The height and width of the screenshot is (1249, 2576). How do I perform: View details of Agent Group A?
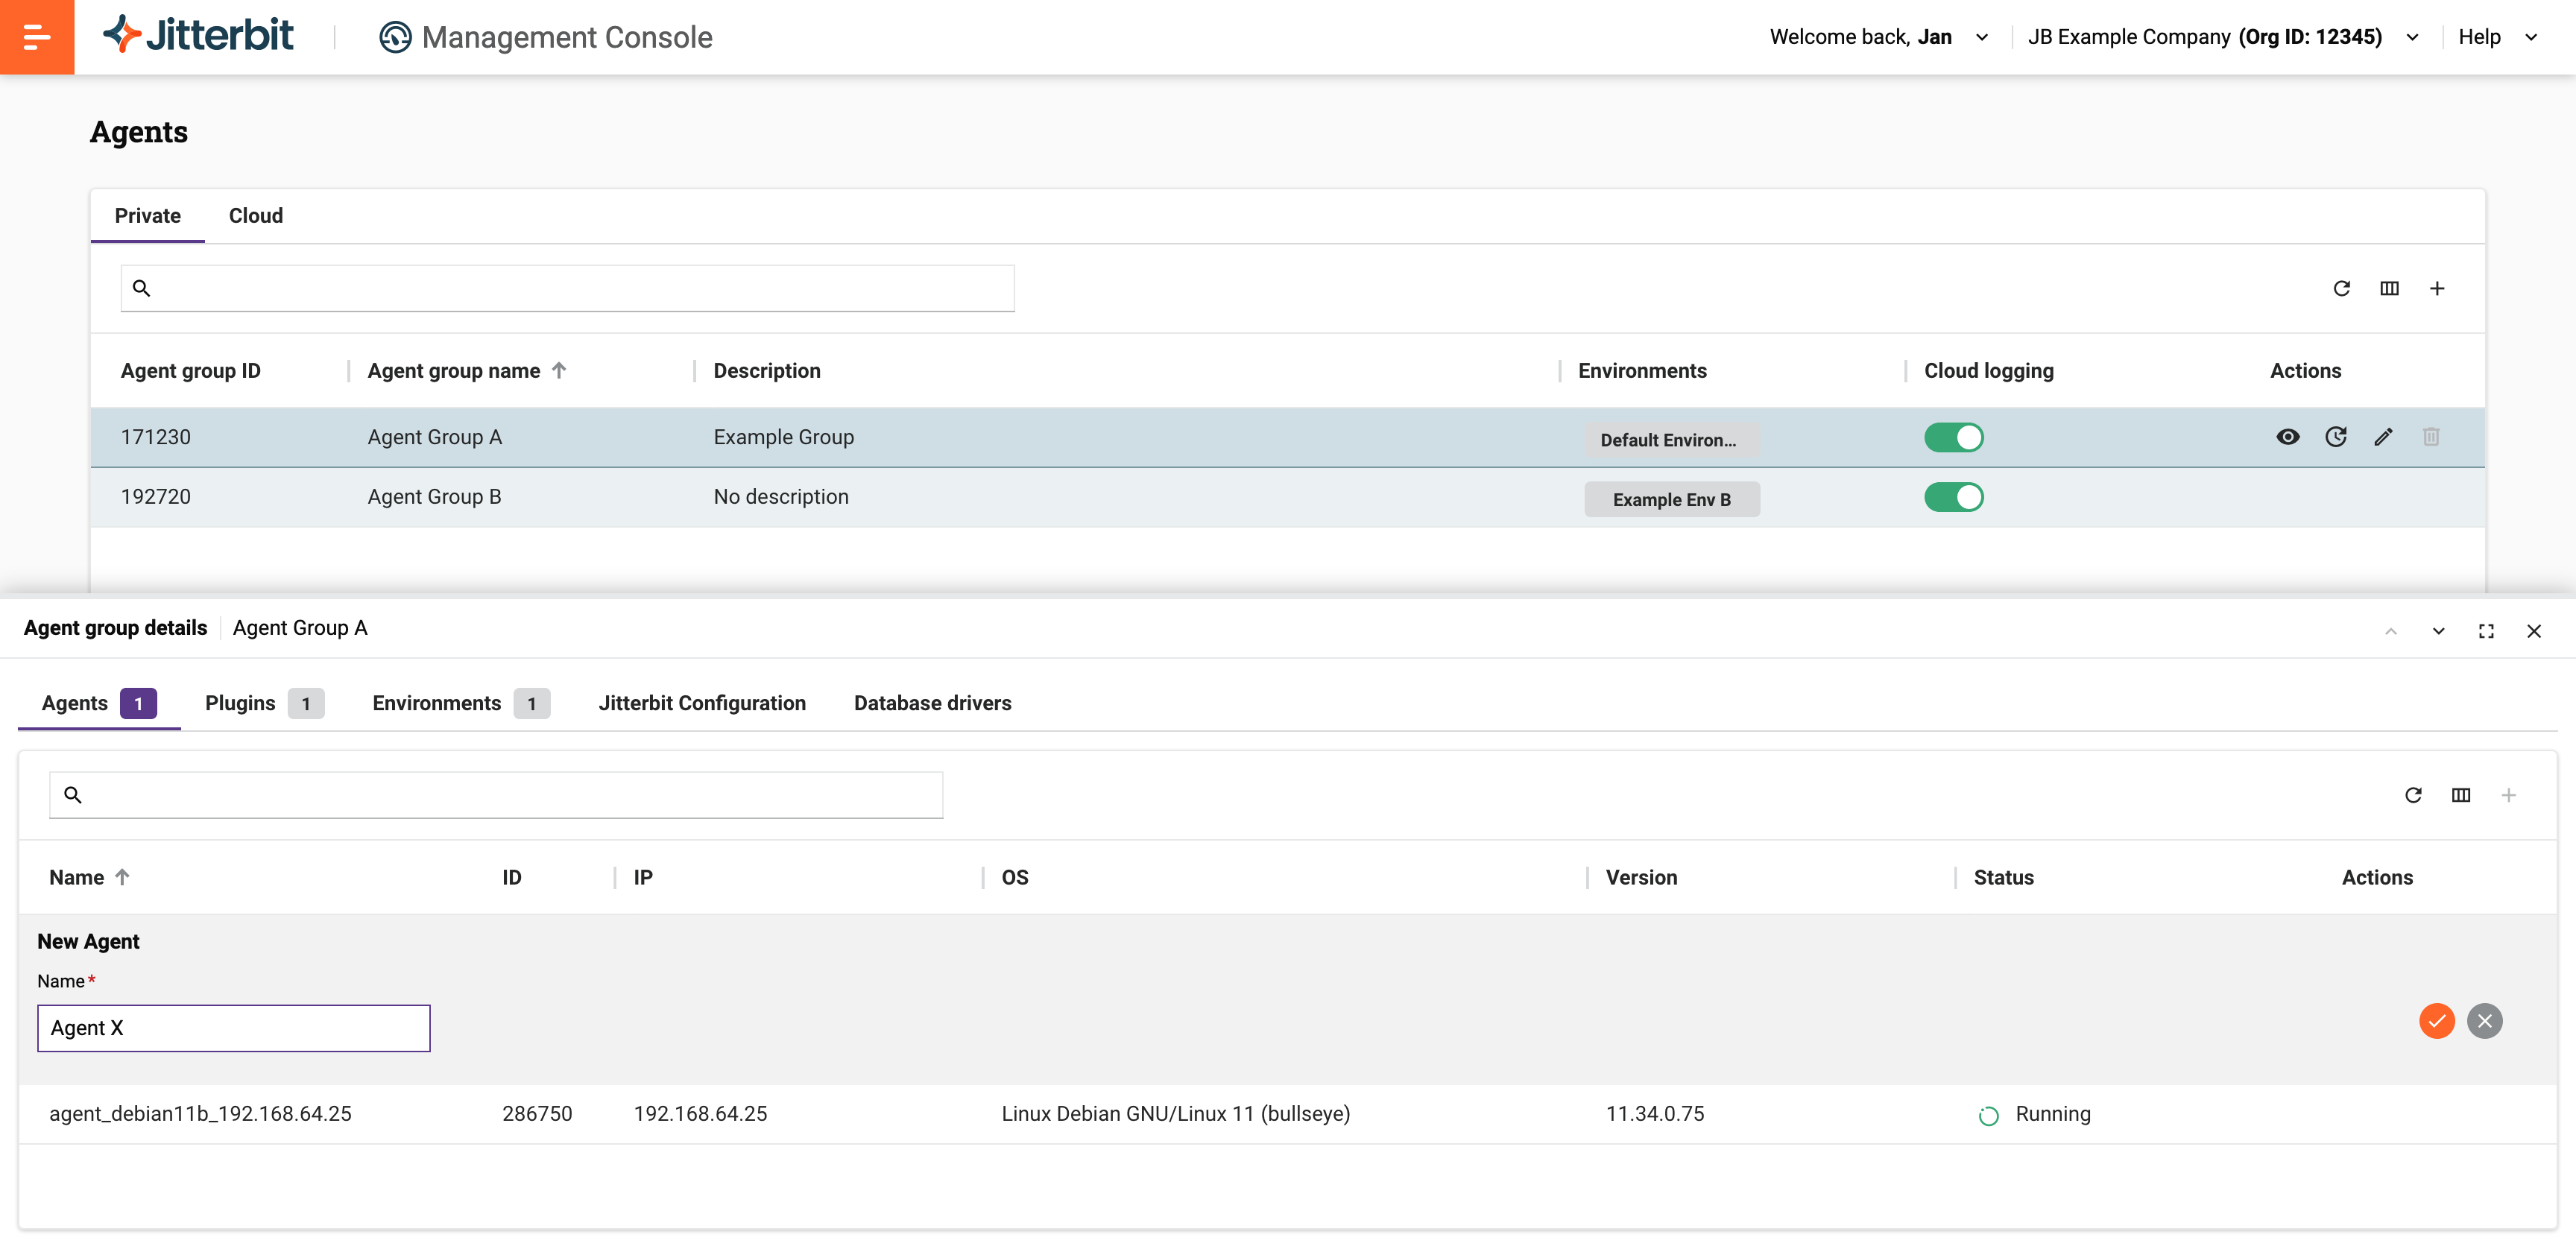pos(2287,437)
